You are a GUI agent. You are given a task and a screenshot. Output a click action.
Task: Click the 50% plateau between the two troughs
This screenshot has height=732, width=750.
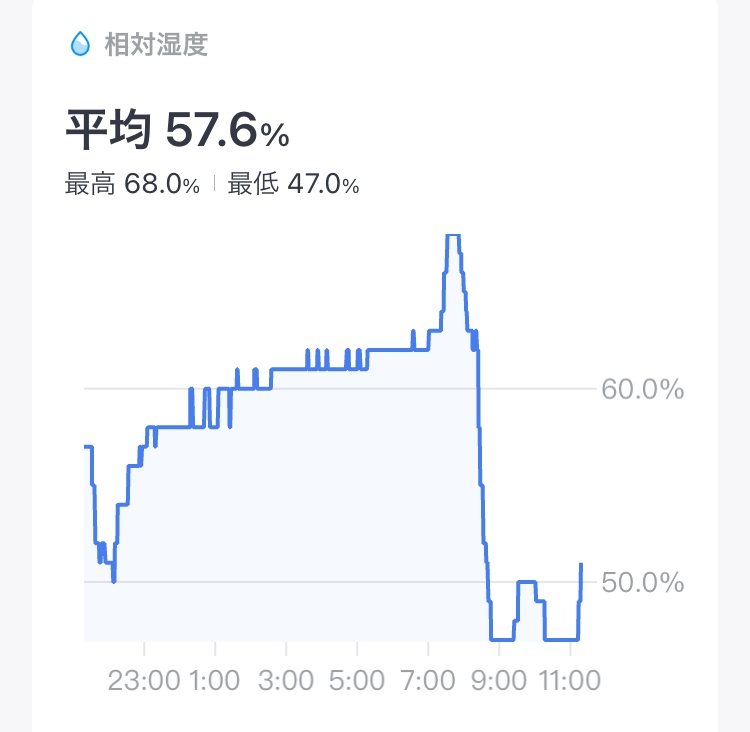point(527,581)
